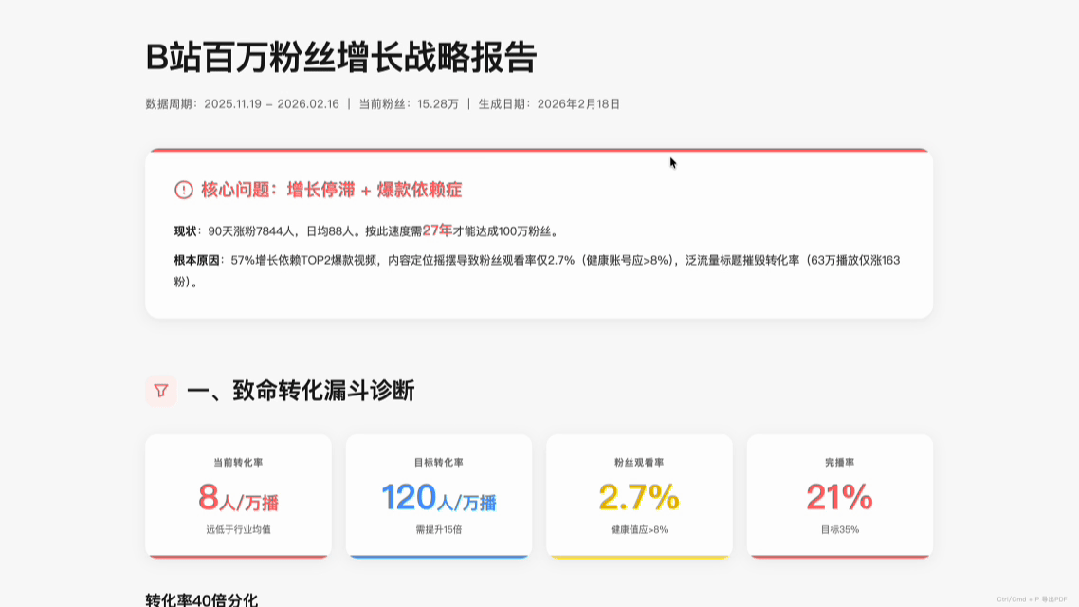Click the 现状 line about 90天涨粉7844人
Screen dimensions: 1079x607
(x=366, y=231)
